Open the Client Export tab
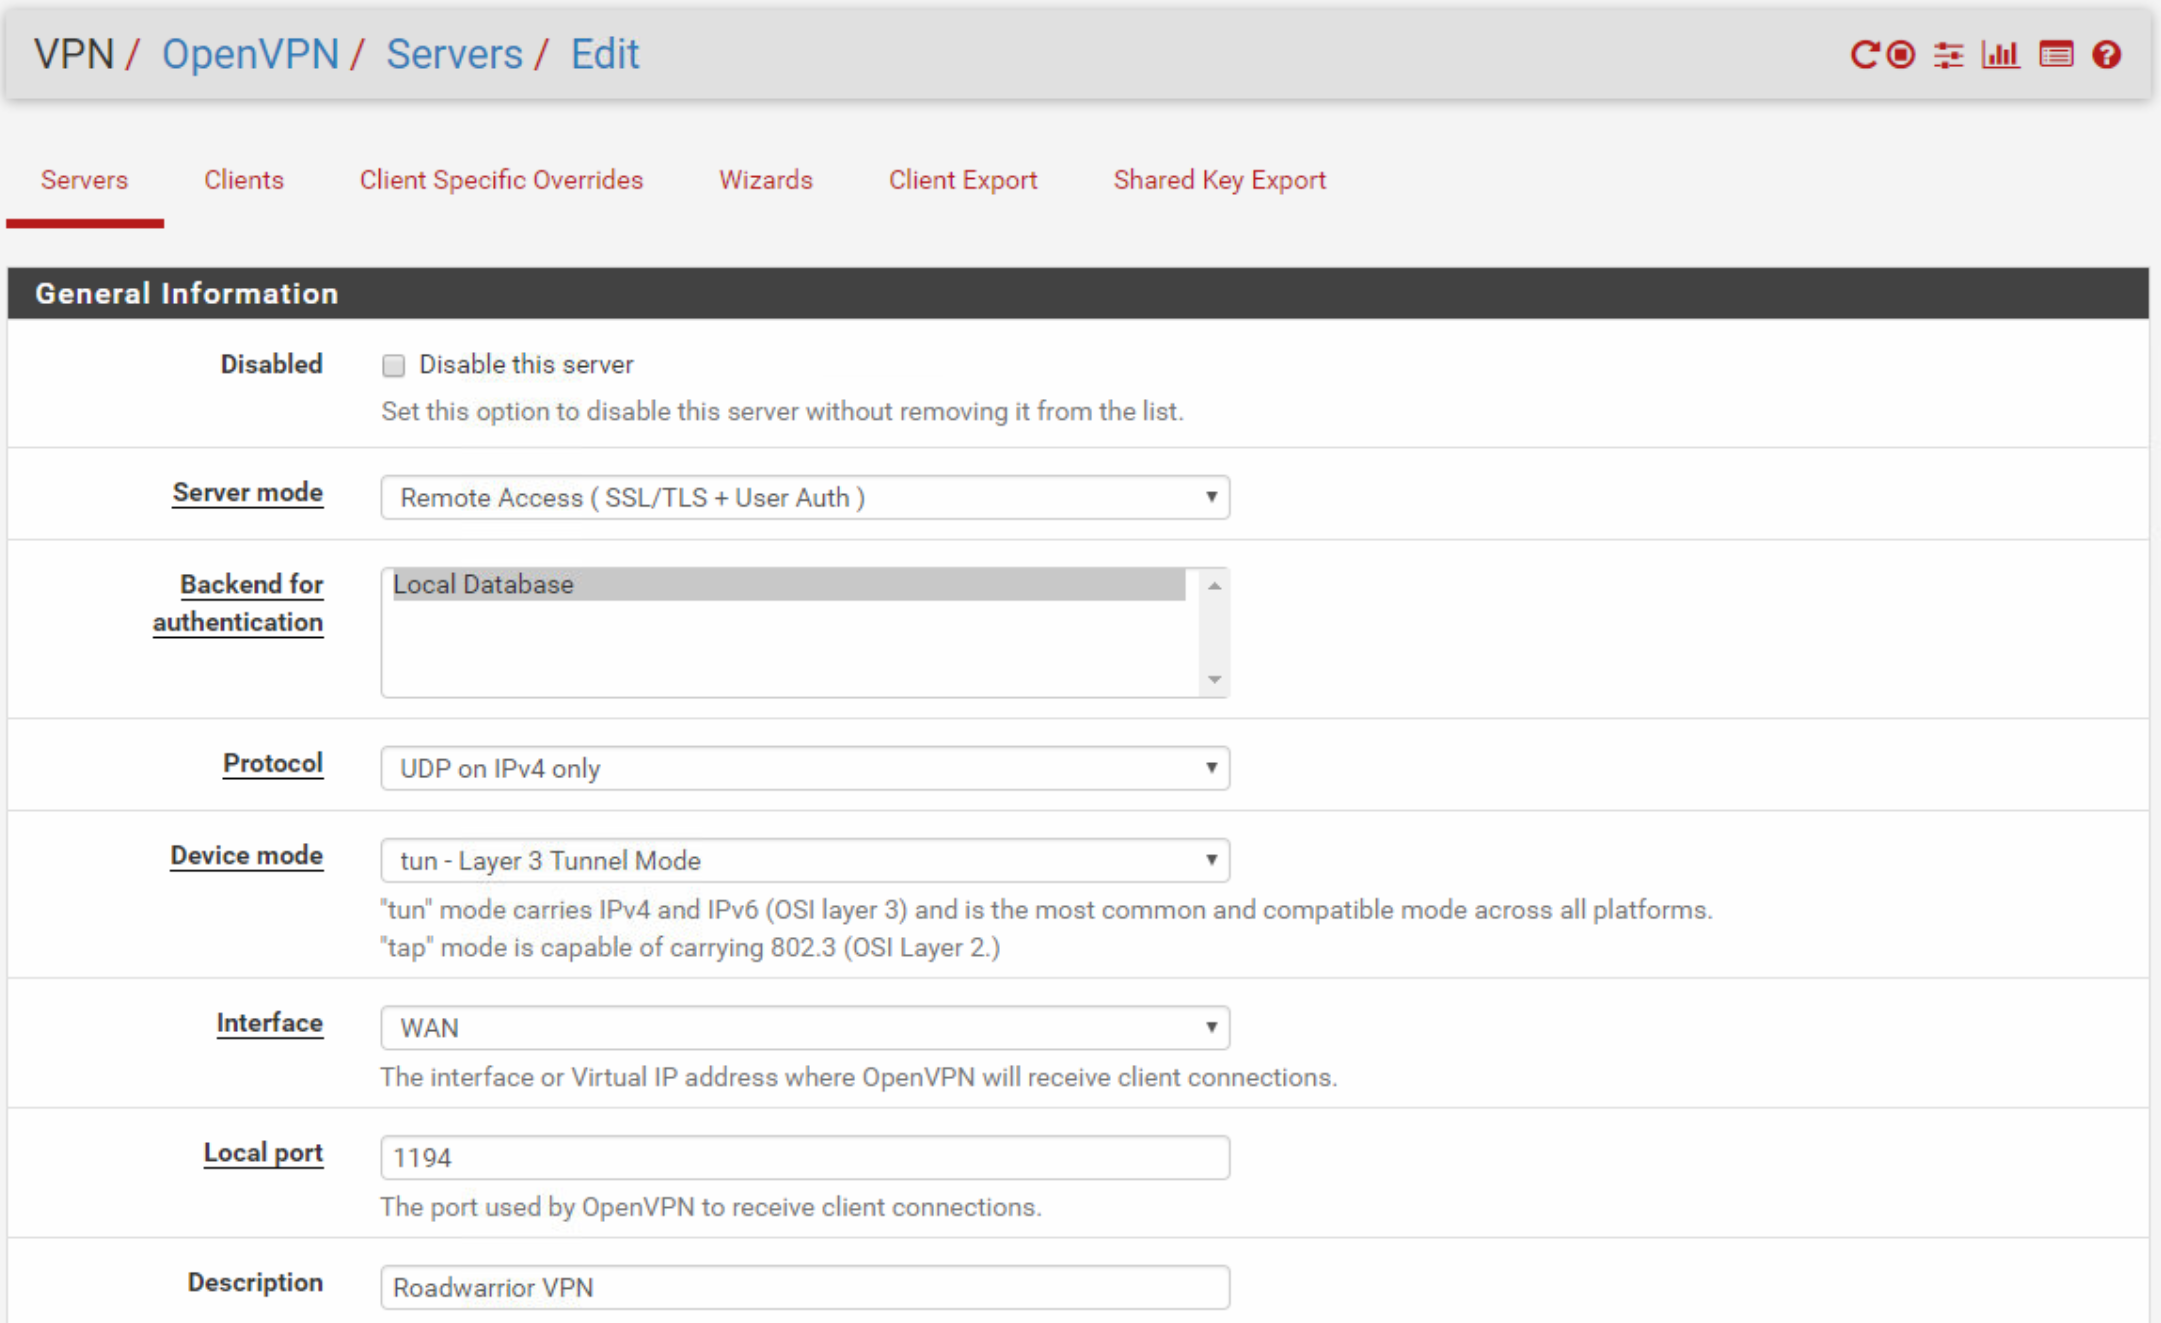The height and width of the screenshot is (1323, 2161). tap(962, 179)
